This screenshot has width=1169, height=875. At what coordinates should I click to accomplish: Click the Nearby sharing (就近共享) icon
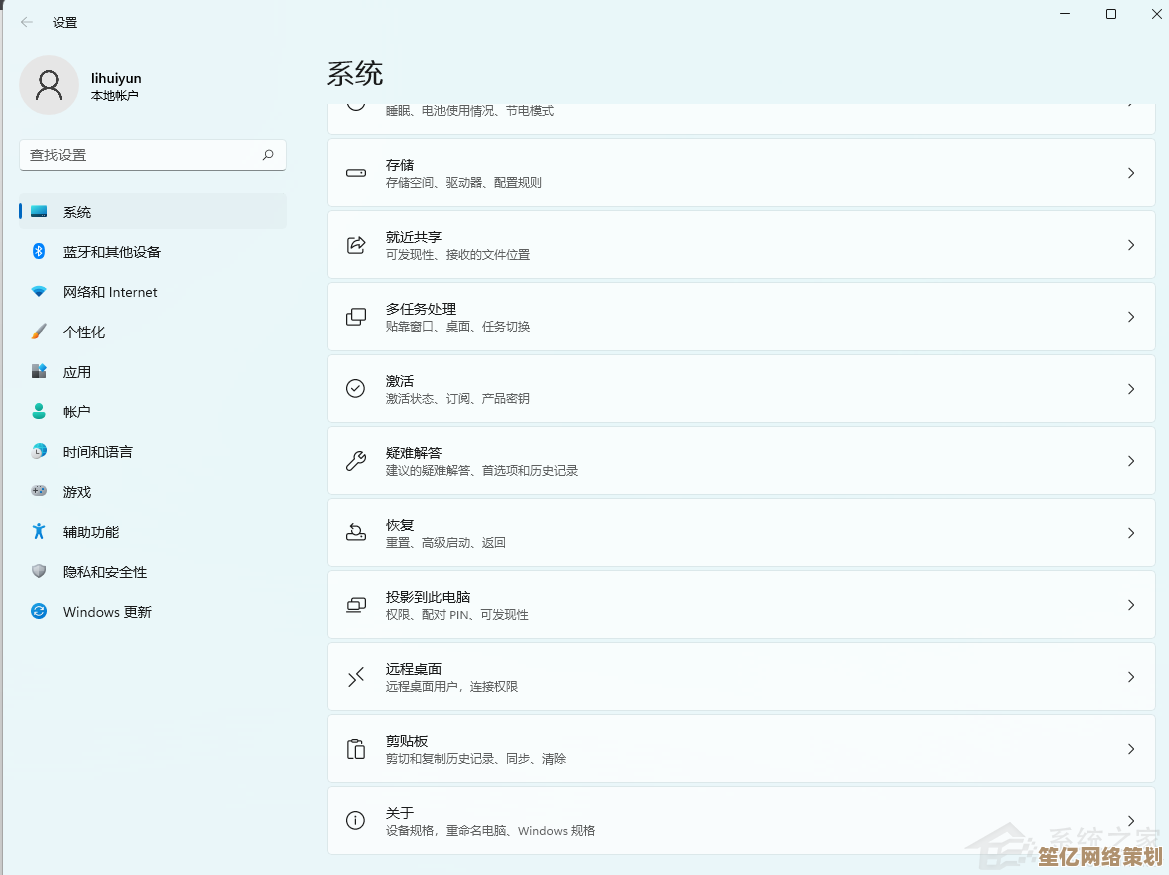point(356,245)
